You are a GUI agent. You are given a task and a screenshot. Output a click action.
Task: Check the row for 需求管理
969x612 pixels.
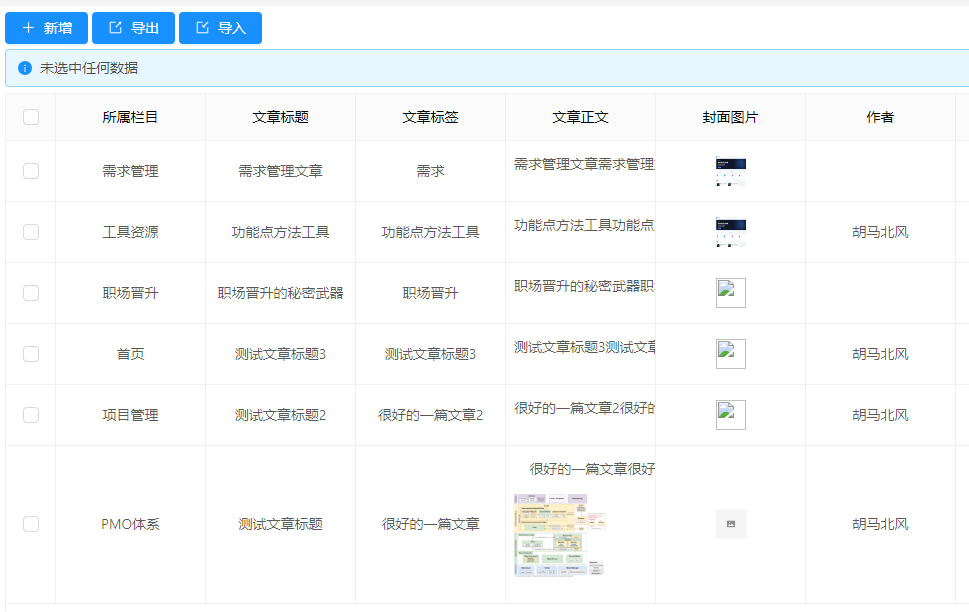pyautogui.click(x=31, y=171)
